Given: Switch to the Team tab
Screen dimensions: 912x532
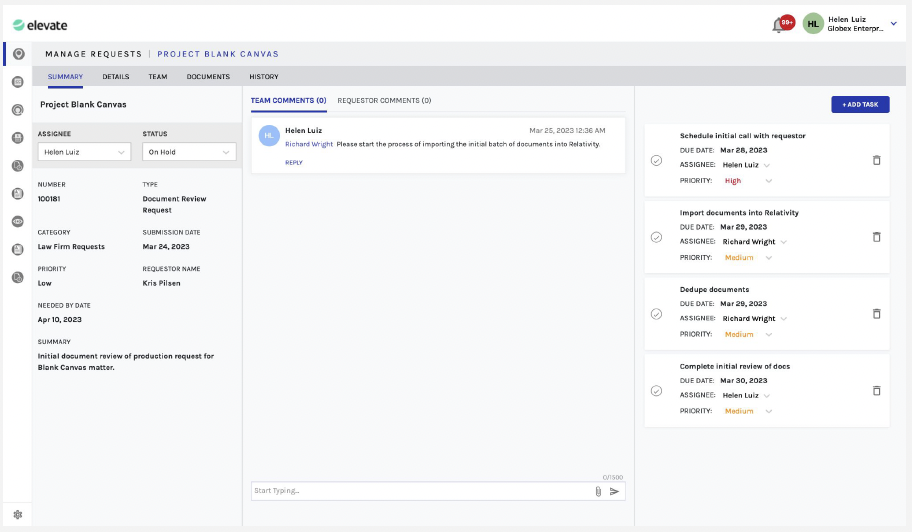Looking at the screenshot, I should point(158,77).
